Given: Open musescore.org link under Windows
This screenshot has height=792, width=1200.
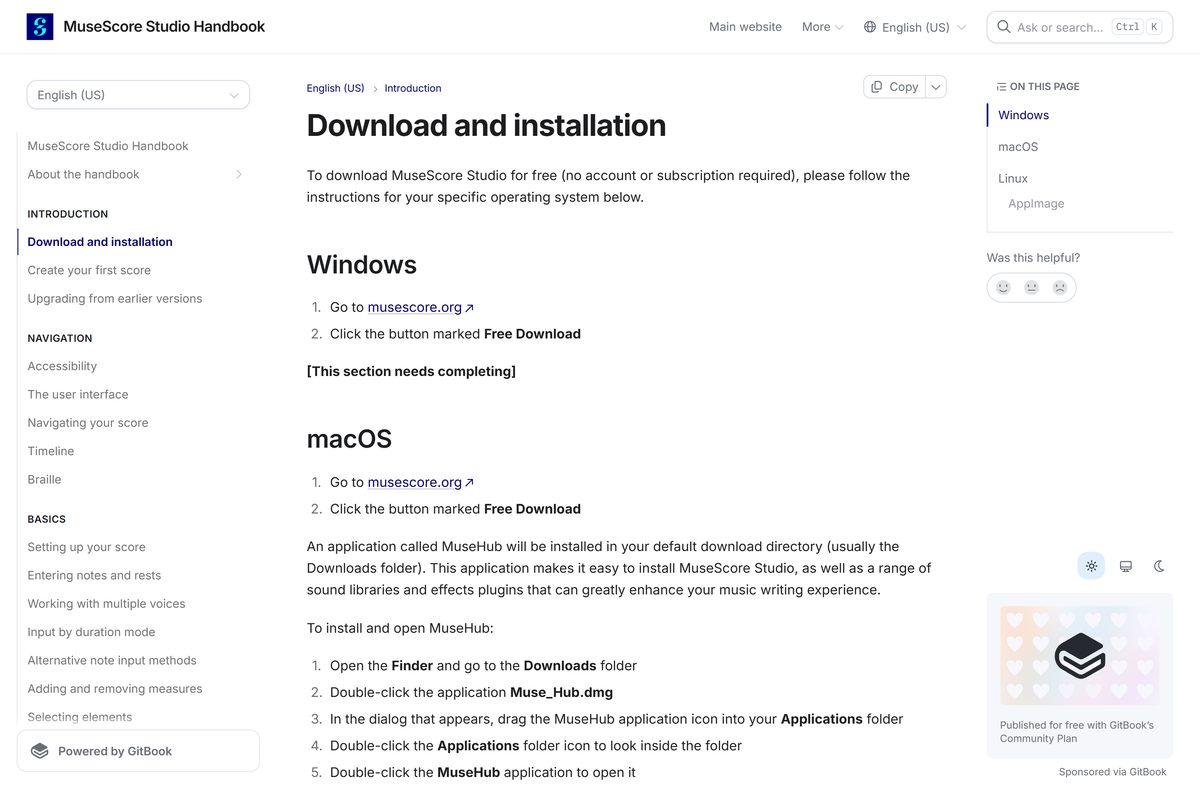Looking at the screenshot, I should pos(421,307).
